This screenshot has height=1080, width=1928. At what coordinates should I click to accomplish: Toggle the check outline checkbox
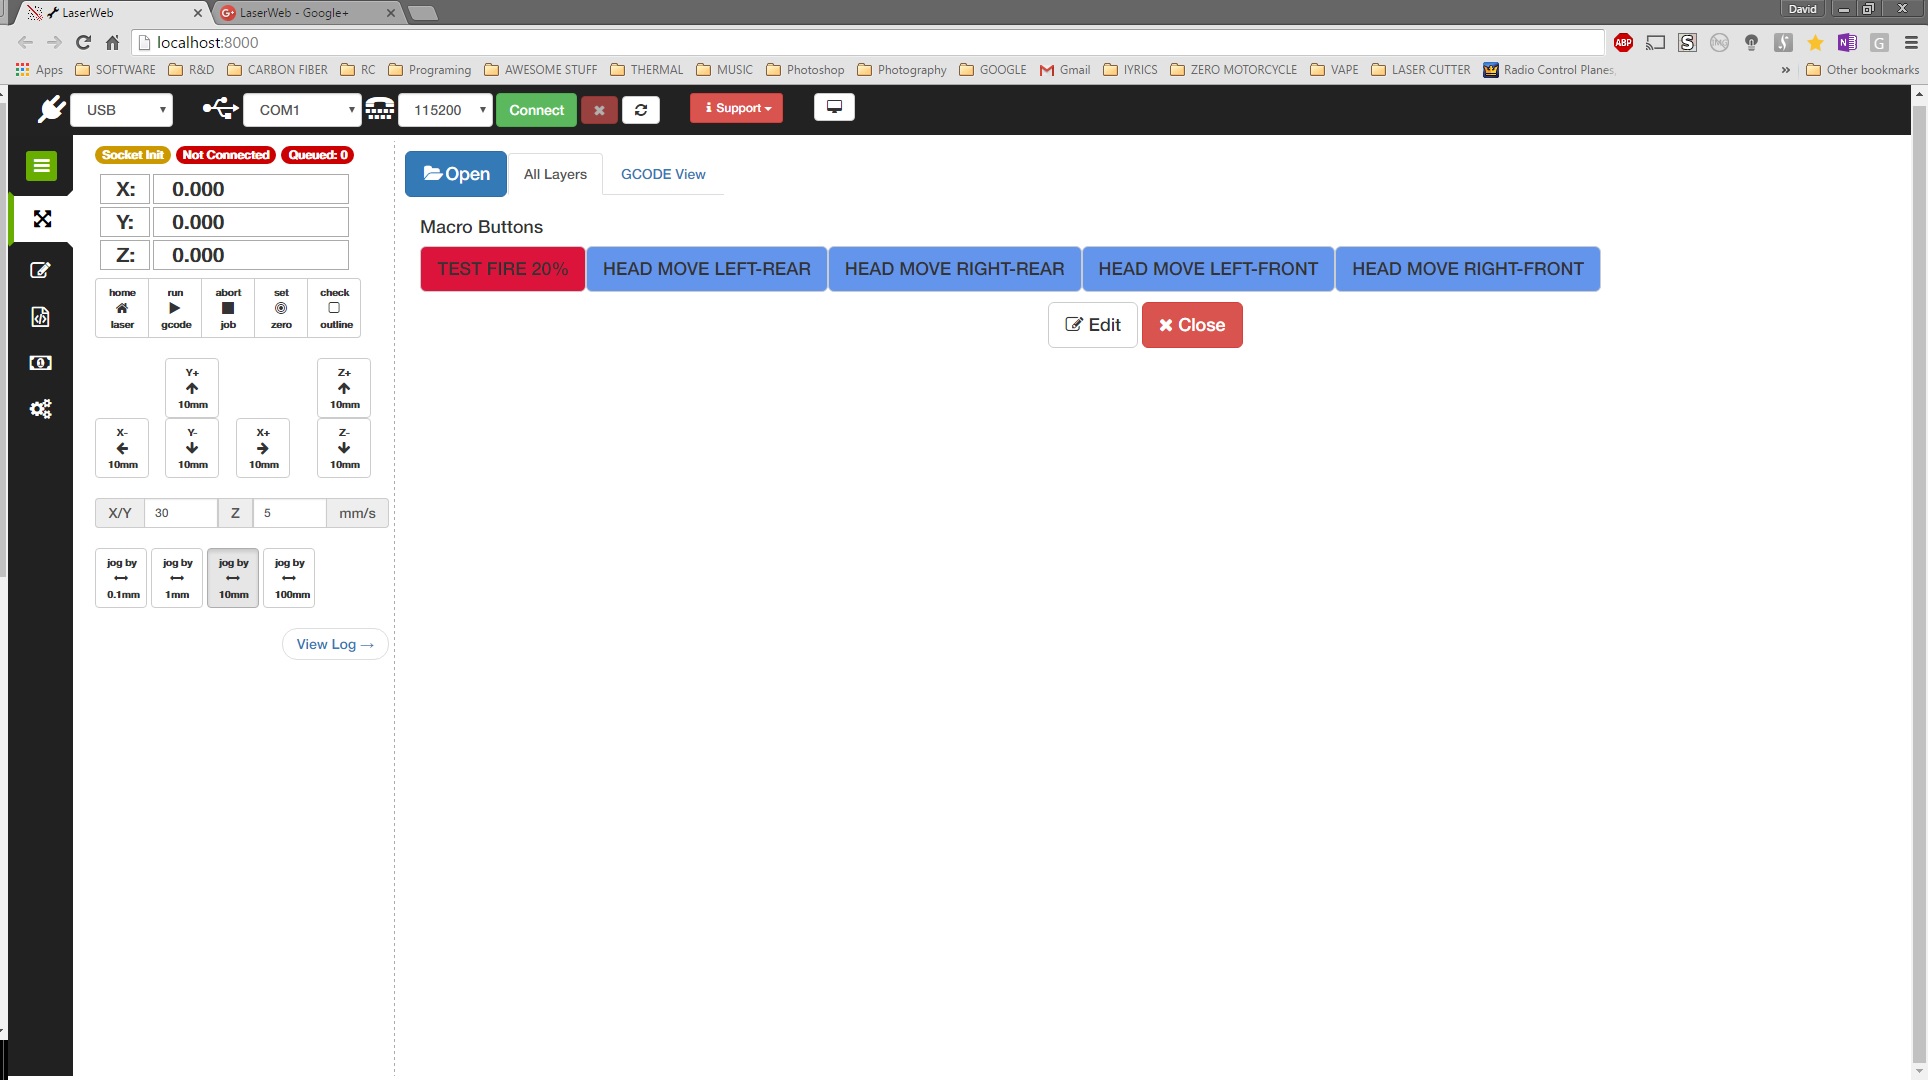[x=334, y=308]
